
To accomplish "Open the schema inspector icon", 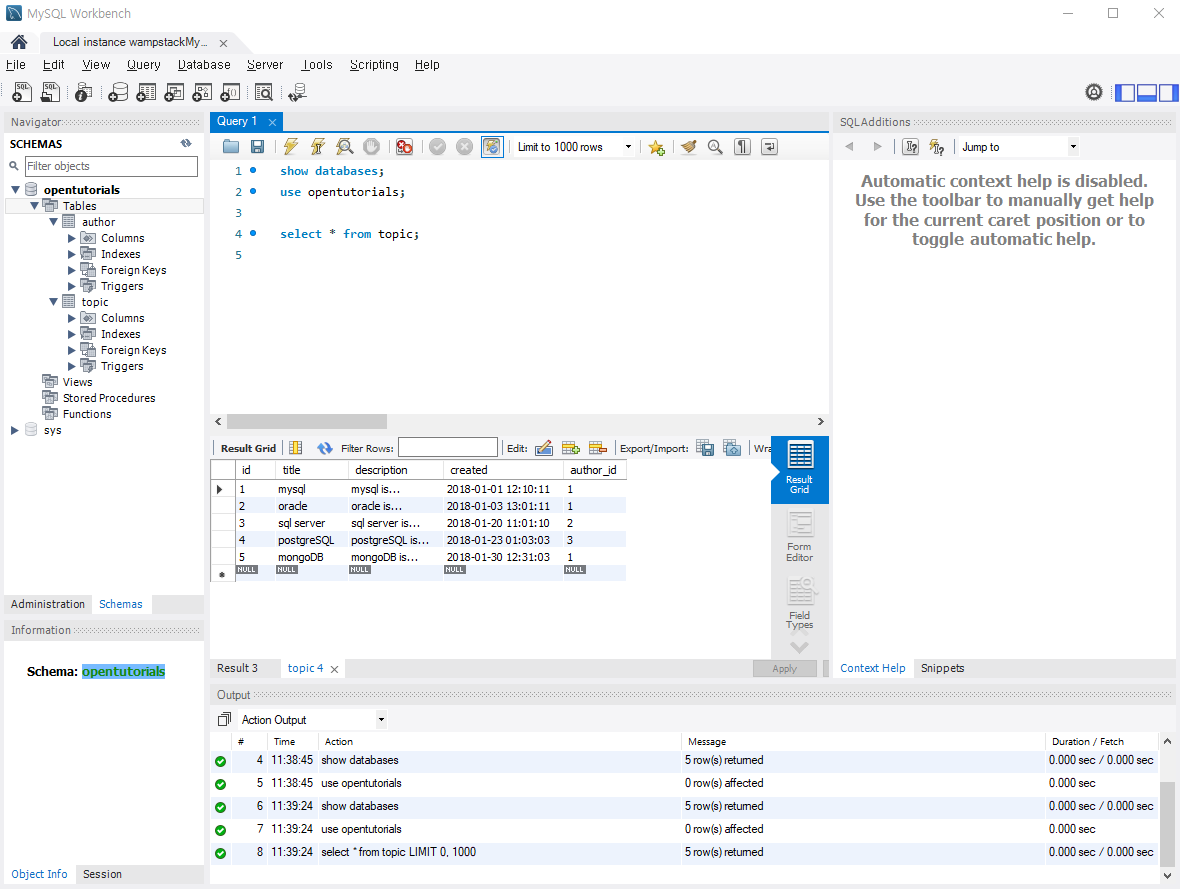I will click(84, 92).
